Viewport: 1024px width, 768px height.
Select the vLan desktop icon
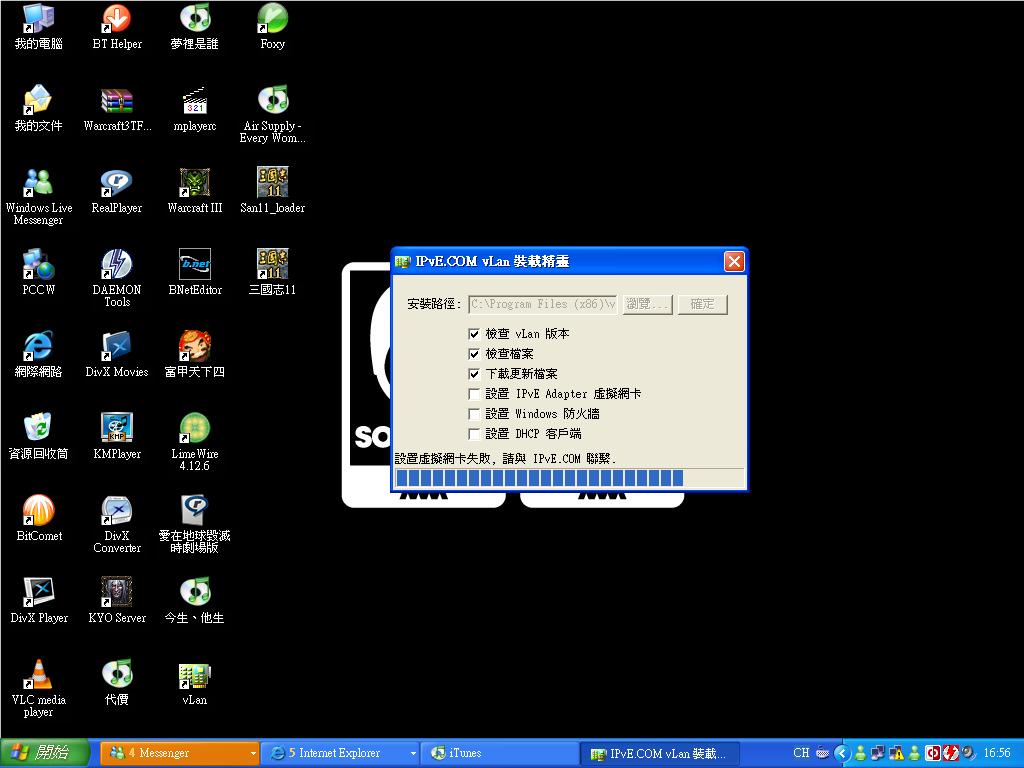pyautogui.click(x=194, y=676)
